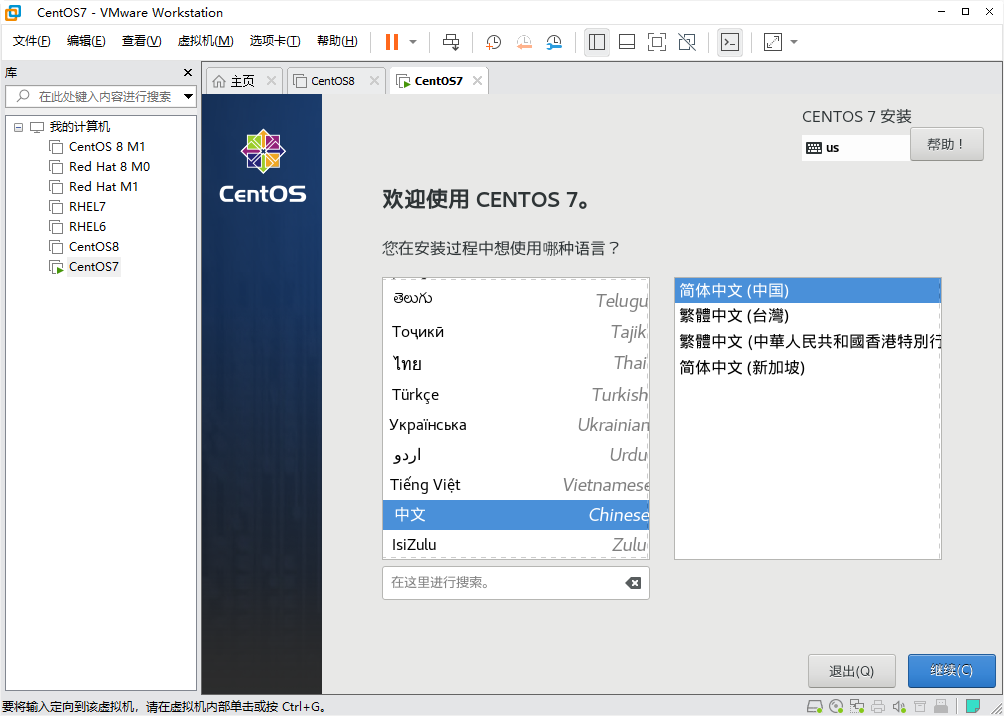The height and width of the screenshot is (716, 1004).
Task: Select 繁體中文 (台灣) locale
Action: (807, 316)
